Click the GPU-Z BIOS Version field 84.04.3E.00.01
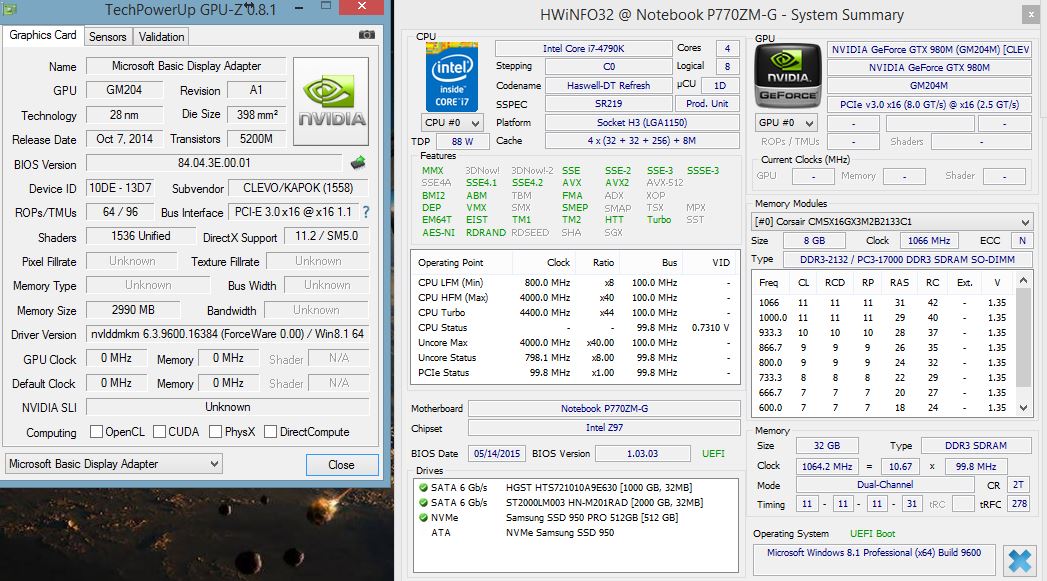The image size is (1047, 581). coord(214,163)
